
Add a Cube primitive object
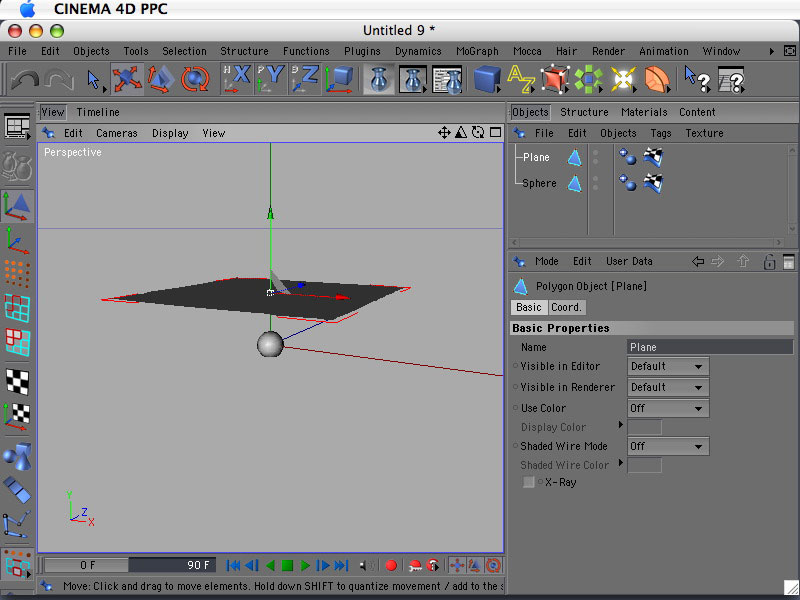coord(487,79)
